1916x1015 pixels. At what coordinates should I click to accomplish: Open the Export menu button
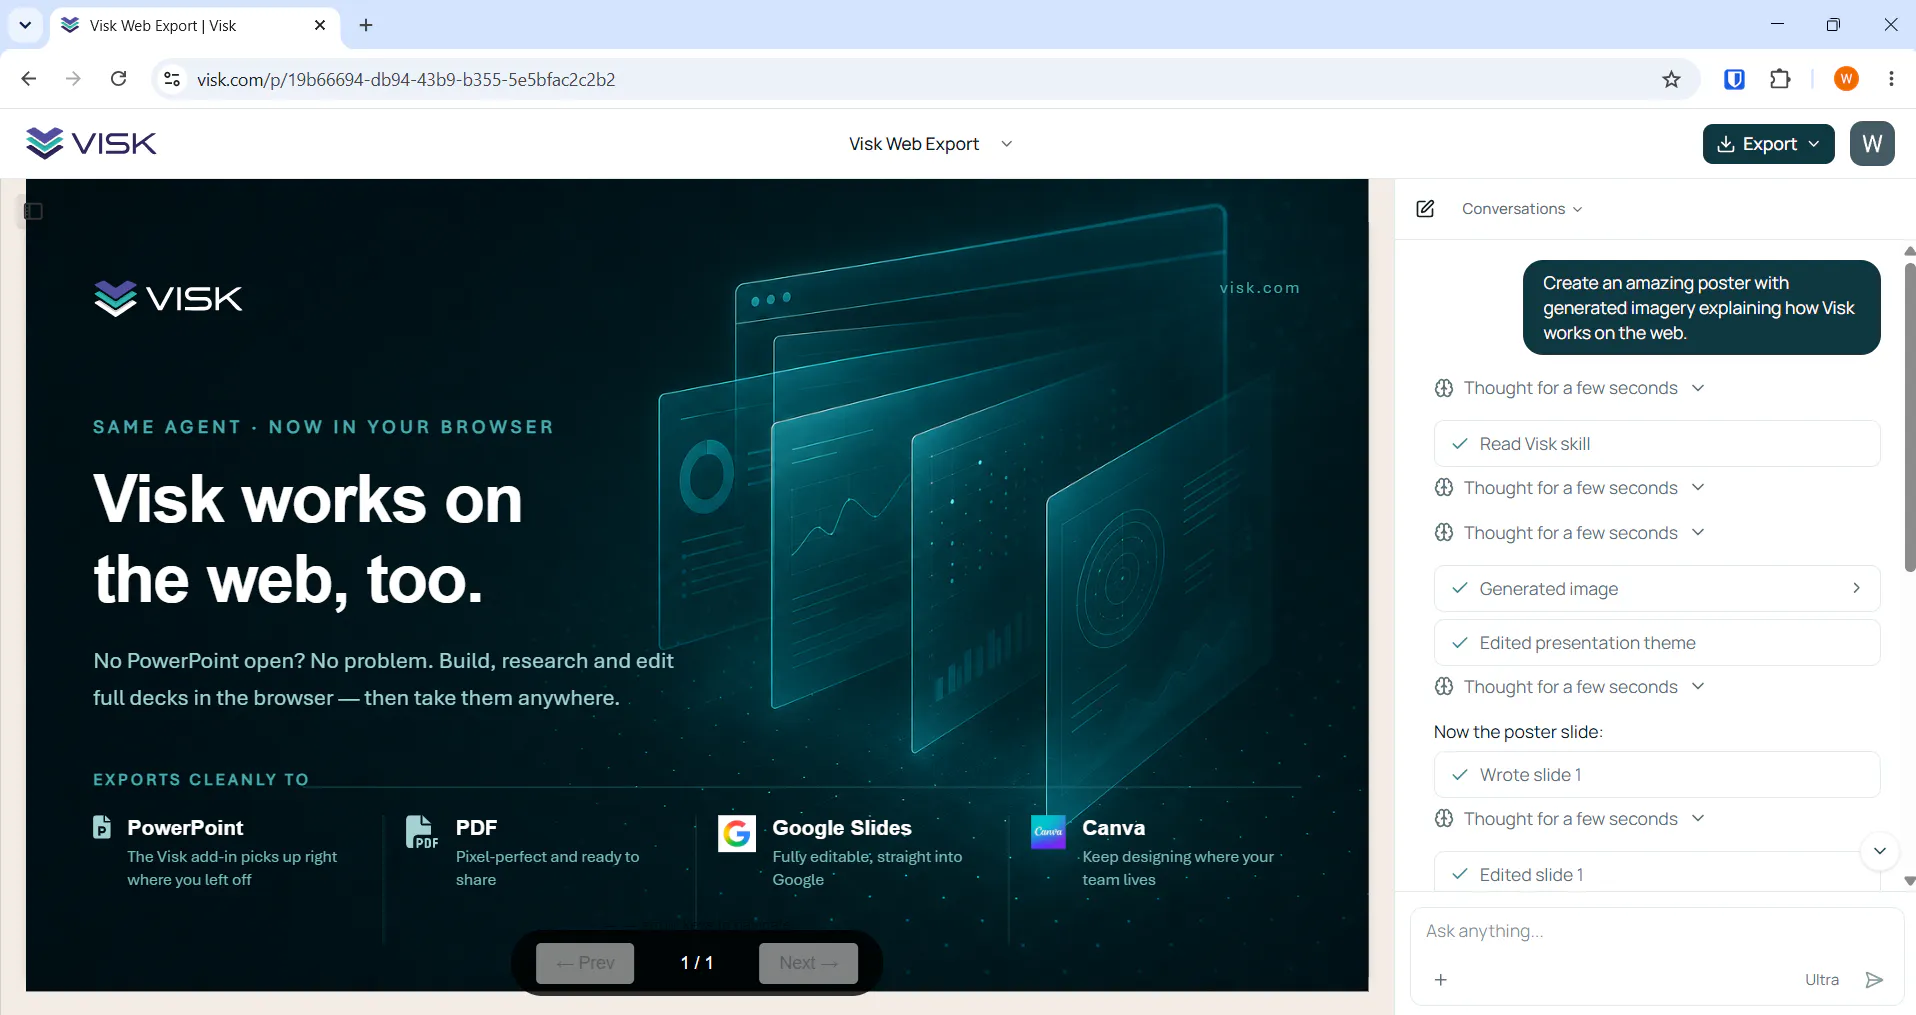click(1768, 144)
